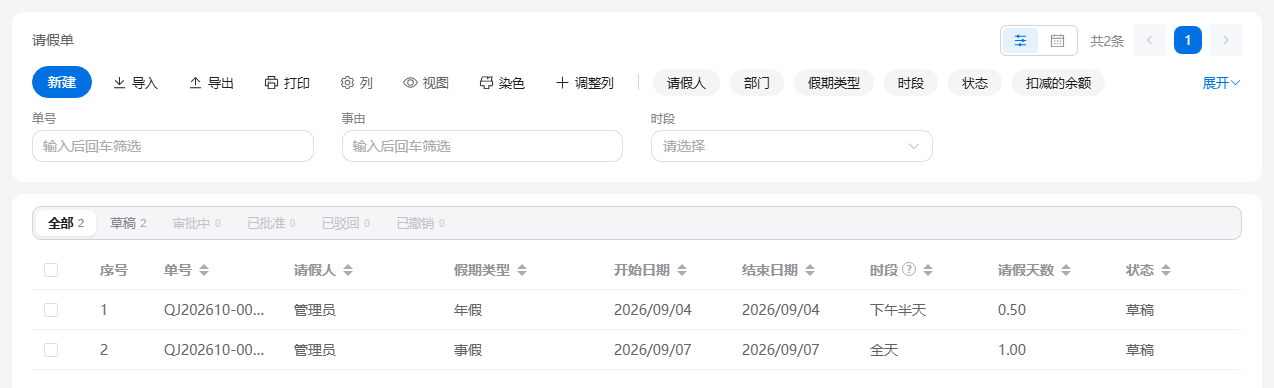Click 年假 cell in row 1
Screen dimensions: 1274x388
[x=468, y=310]
